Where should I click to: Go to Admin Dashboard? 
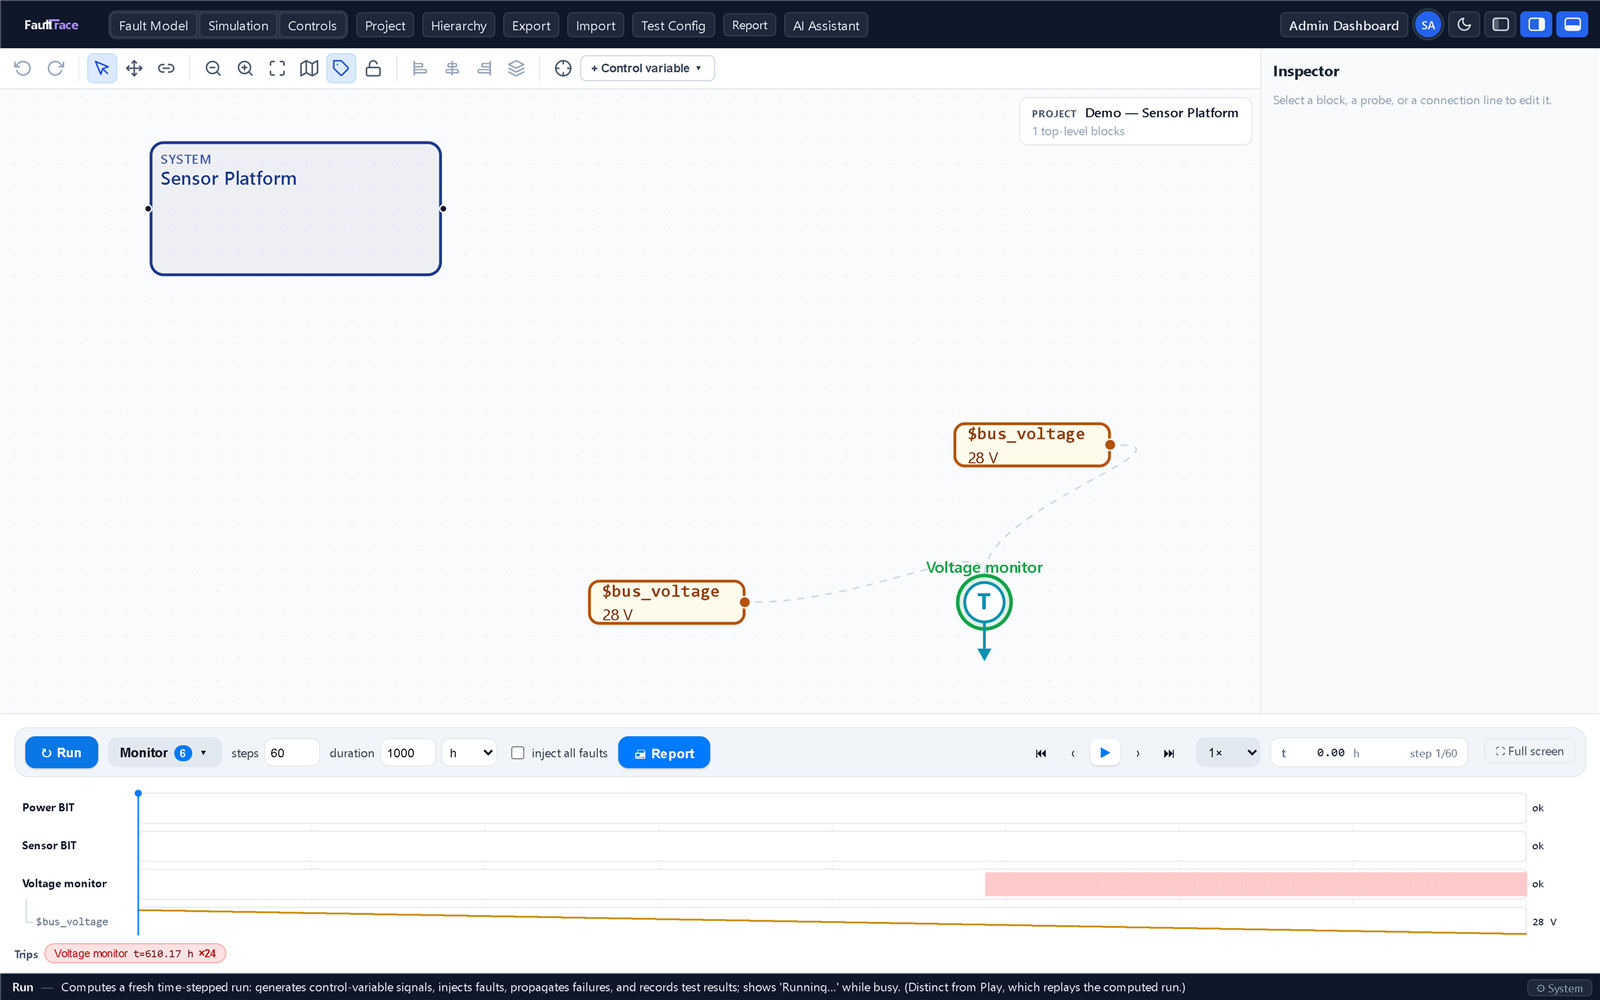[1344, 25]
